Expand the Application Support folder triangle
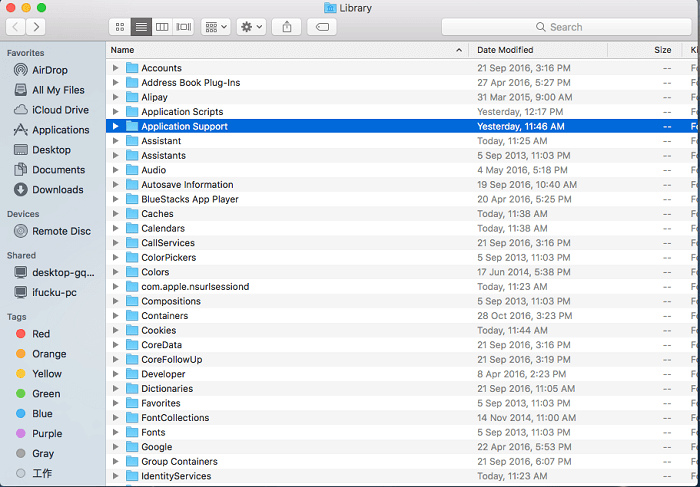 [116, 127]
